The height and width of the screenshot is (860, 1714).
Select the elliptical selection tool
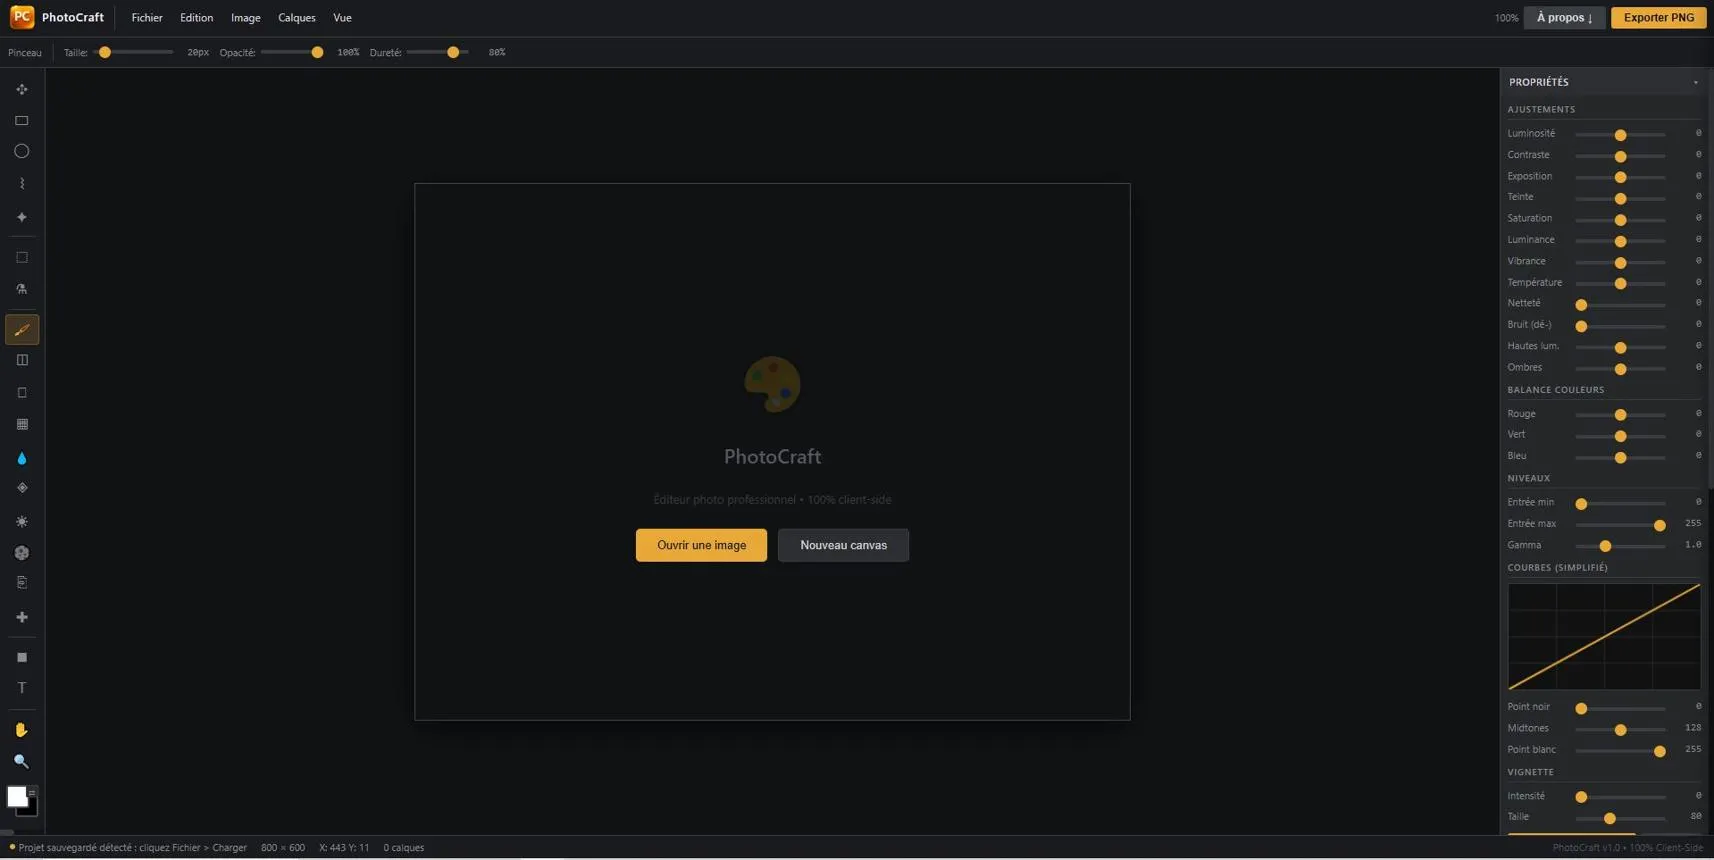pos(22,152)
